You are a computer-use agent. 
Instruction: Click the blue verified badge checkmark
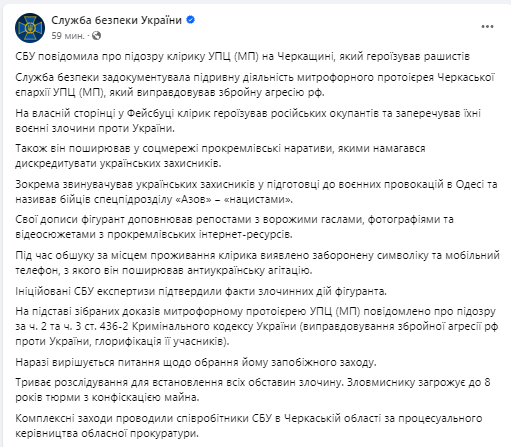(x=190, y=20)
